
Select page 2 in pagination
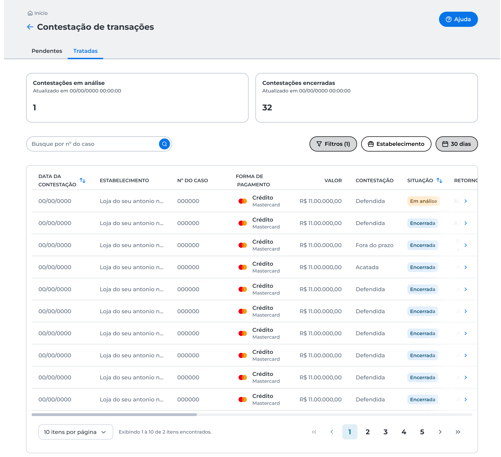click(x=367, y=432)
